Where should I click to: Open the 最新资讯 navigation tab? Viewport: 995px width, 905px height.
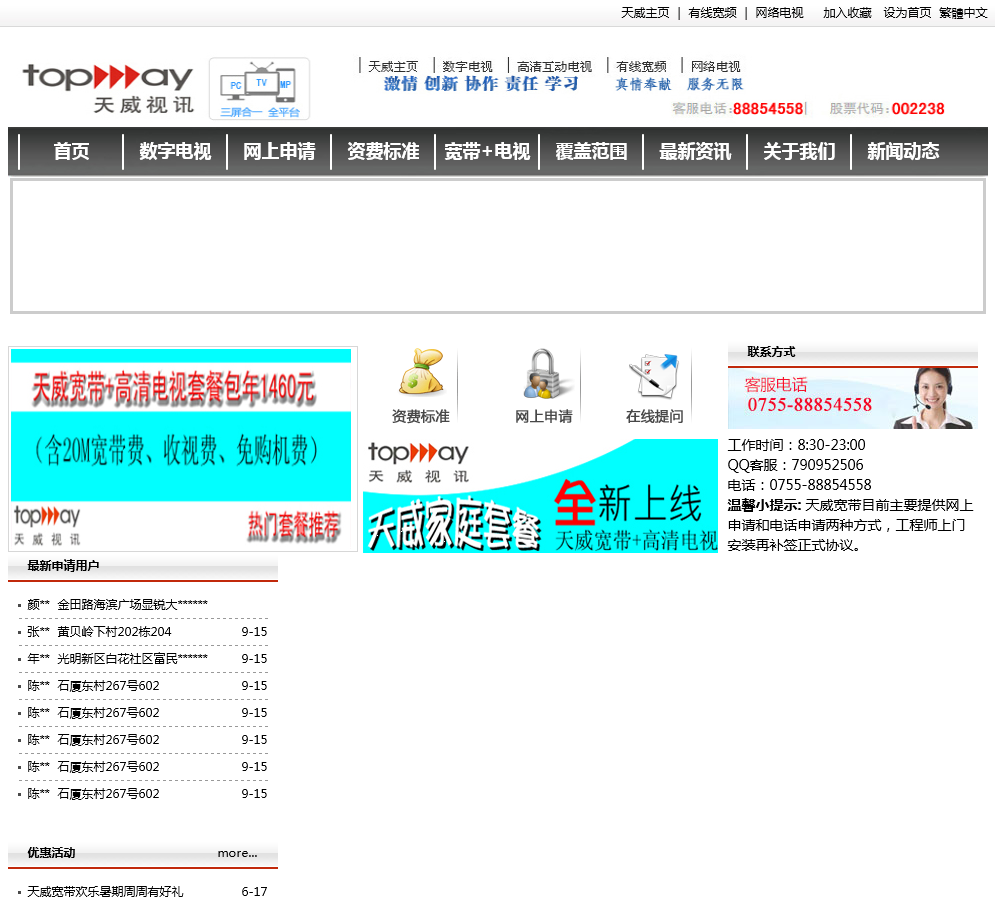[x=695, y=152]
